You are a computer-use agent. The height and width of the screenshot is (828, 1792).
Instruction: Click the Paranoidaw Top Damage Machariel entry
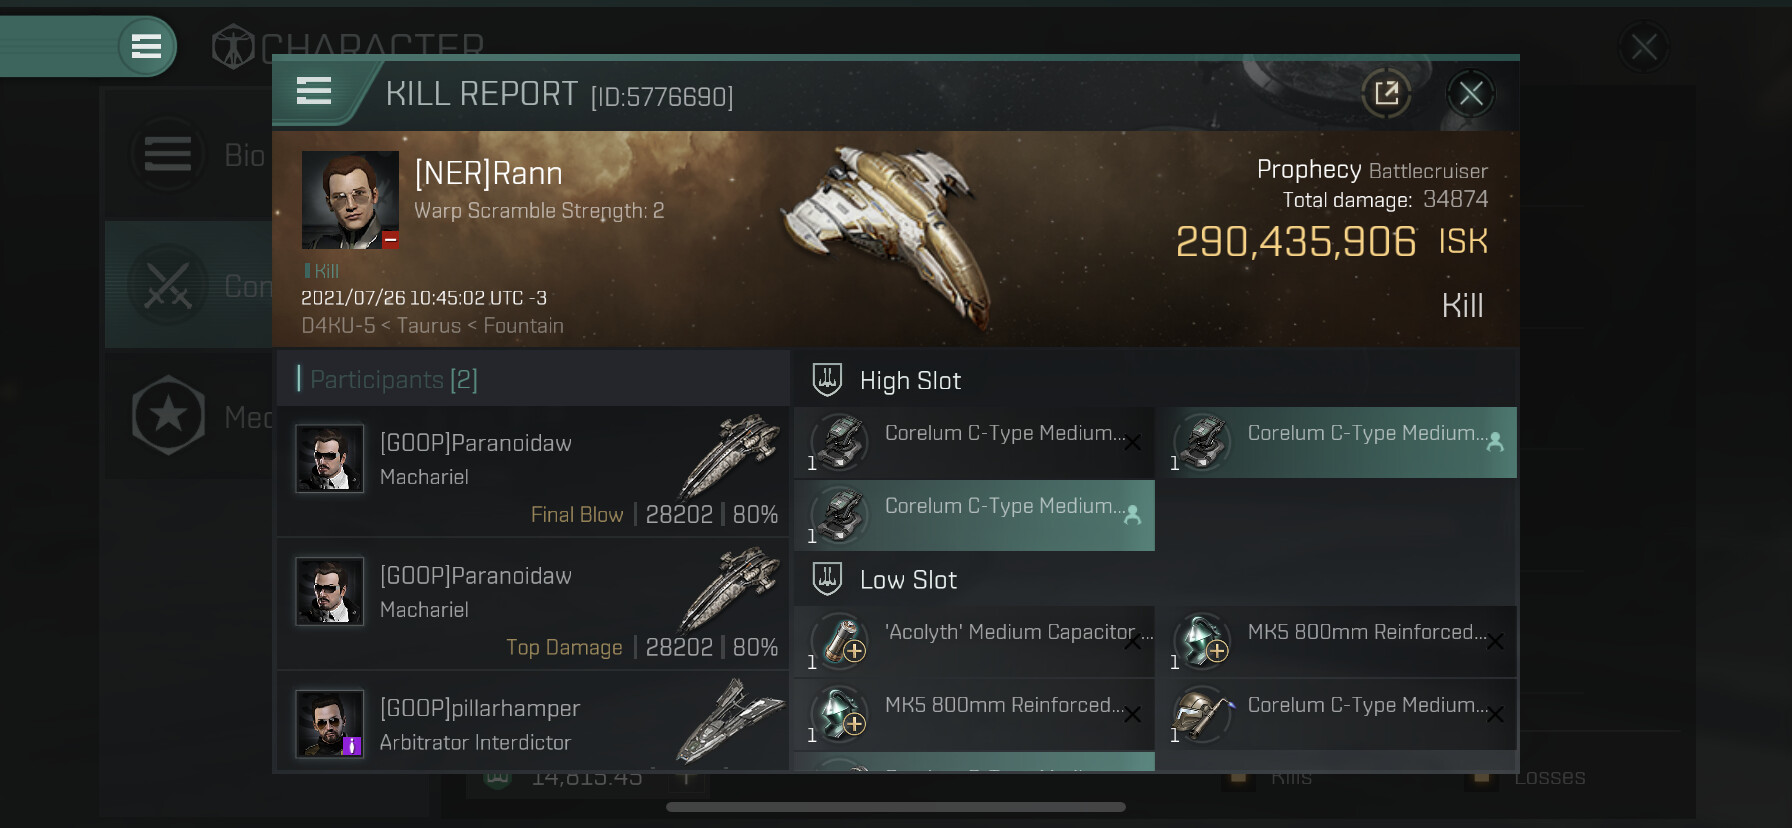pos(532,604)
